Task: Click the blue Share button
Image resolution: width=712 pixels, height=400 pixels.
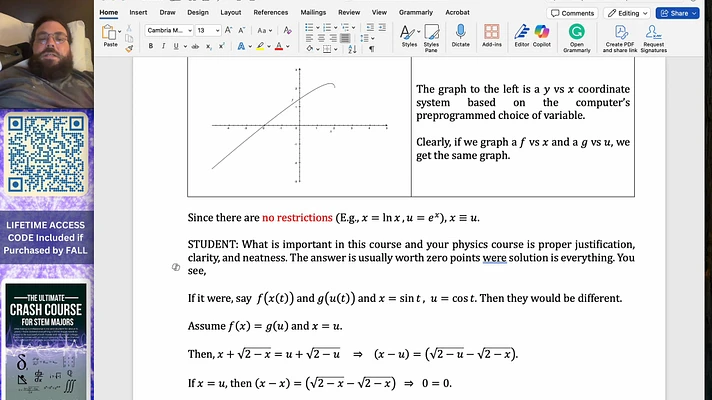Action: (x=677, y=13)
